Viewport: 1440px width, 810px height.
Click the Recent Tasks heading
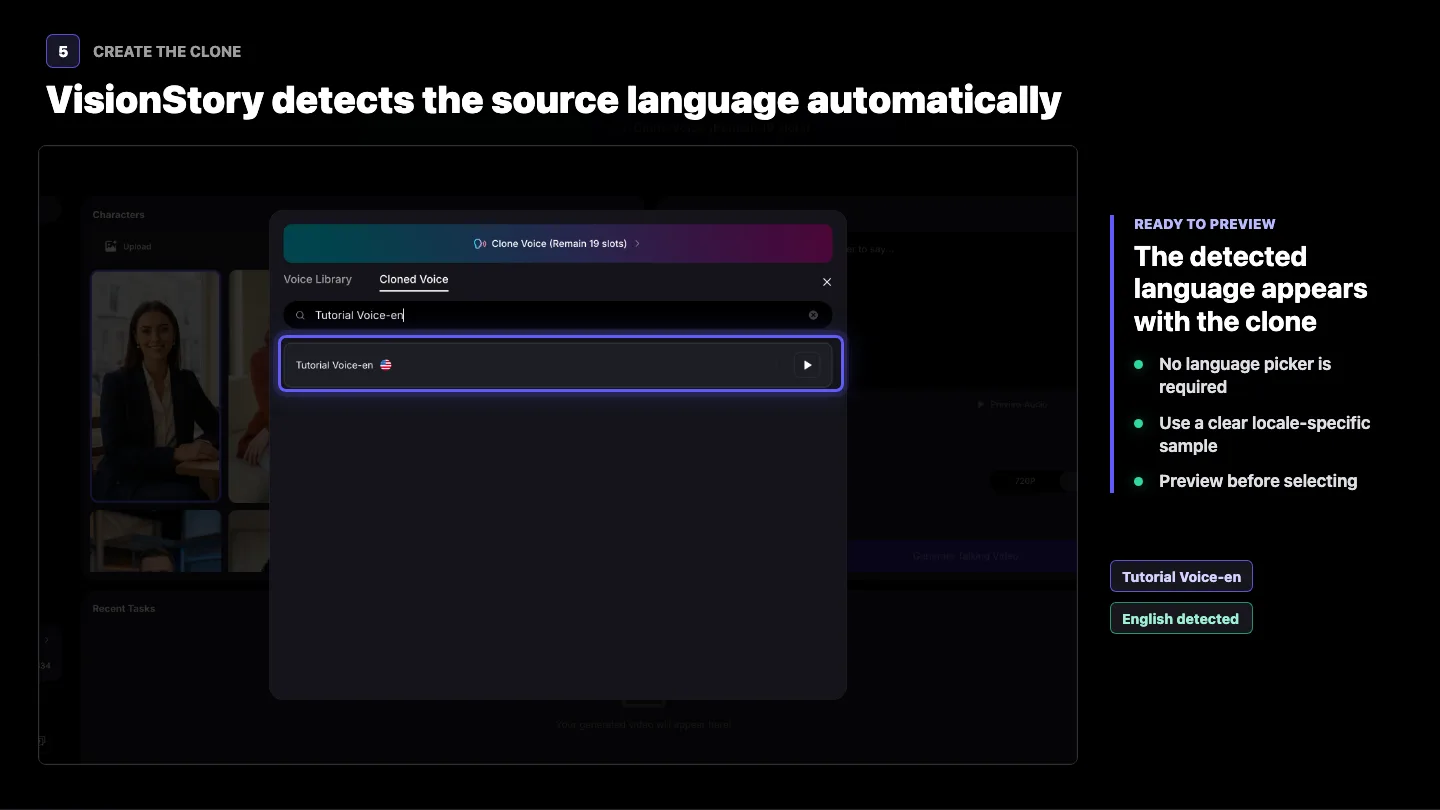[x=124, y=608]
